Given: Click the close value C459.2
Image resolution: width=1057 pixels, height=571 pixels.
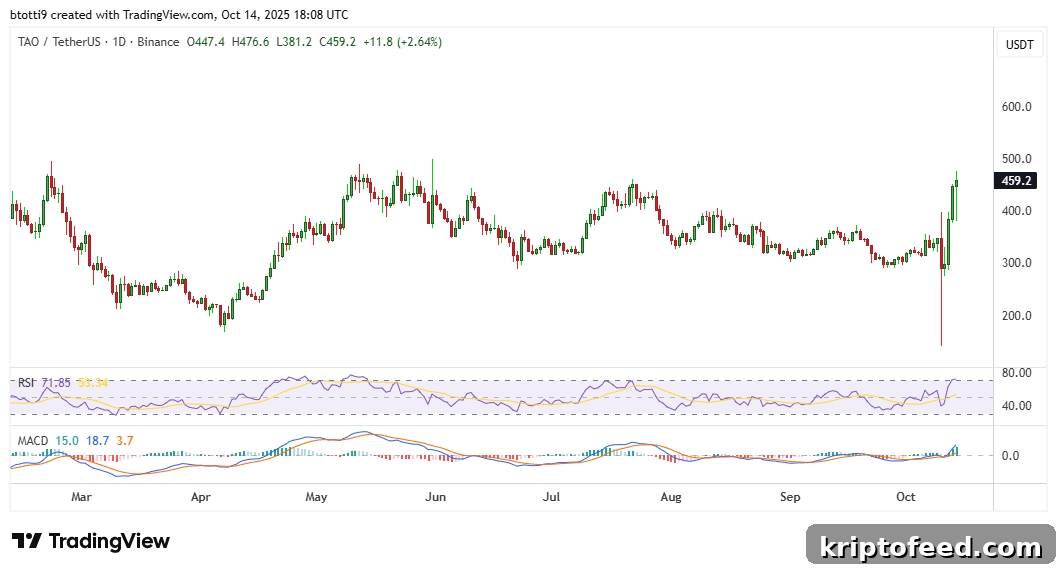Looking at the screenshot, I should pyautogui.click(x=337, y=42).
